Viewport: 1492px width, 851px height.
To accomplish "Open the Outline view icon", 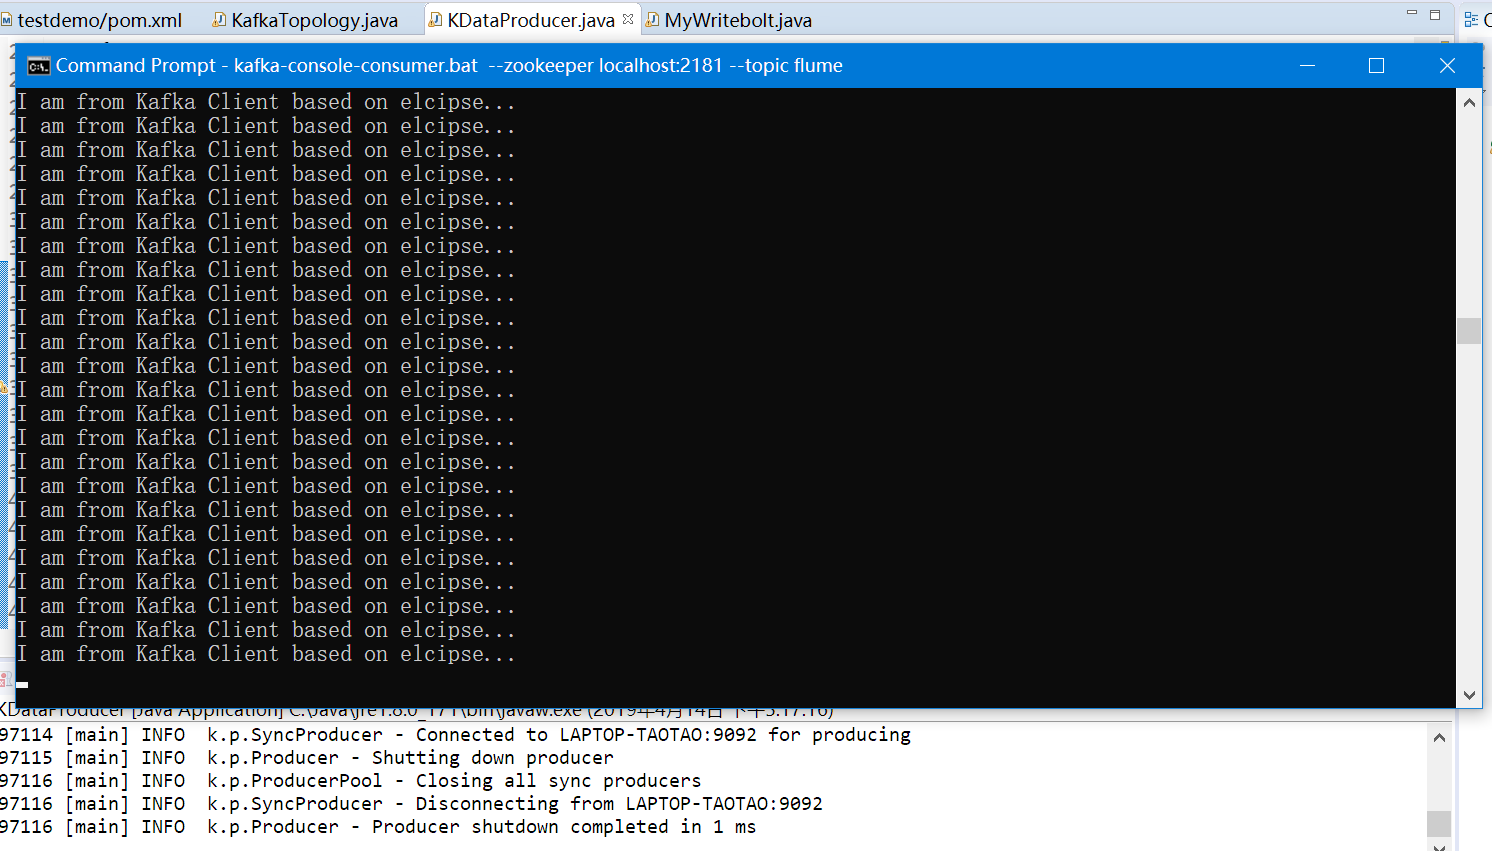I will pyautogui.click(x=1471, y=19).
